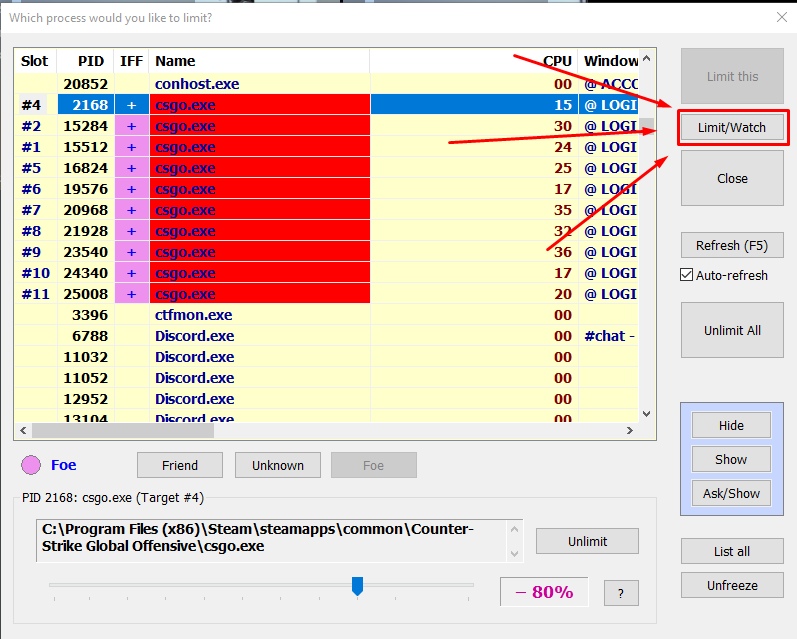Select csgo.exe row with PID 19576
Screen dimensions: 797x639
326,189
